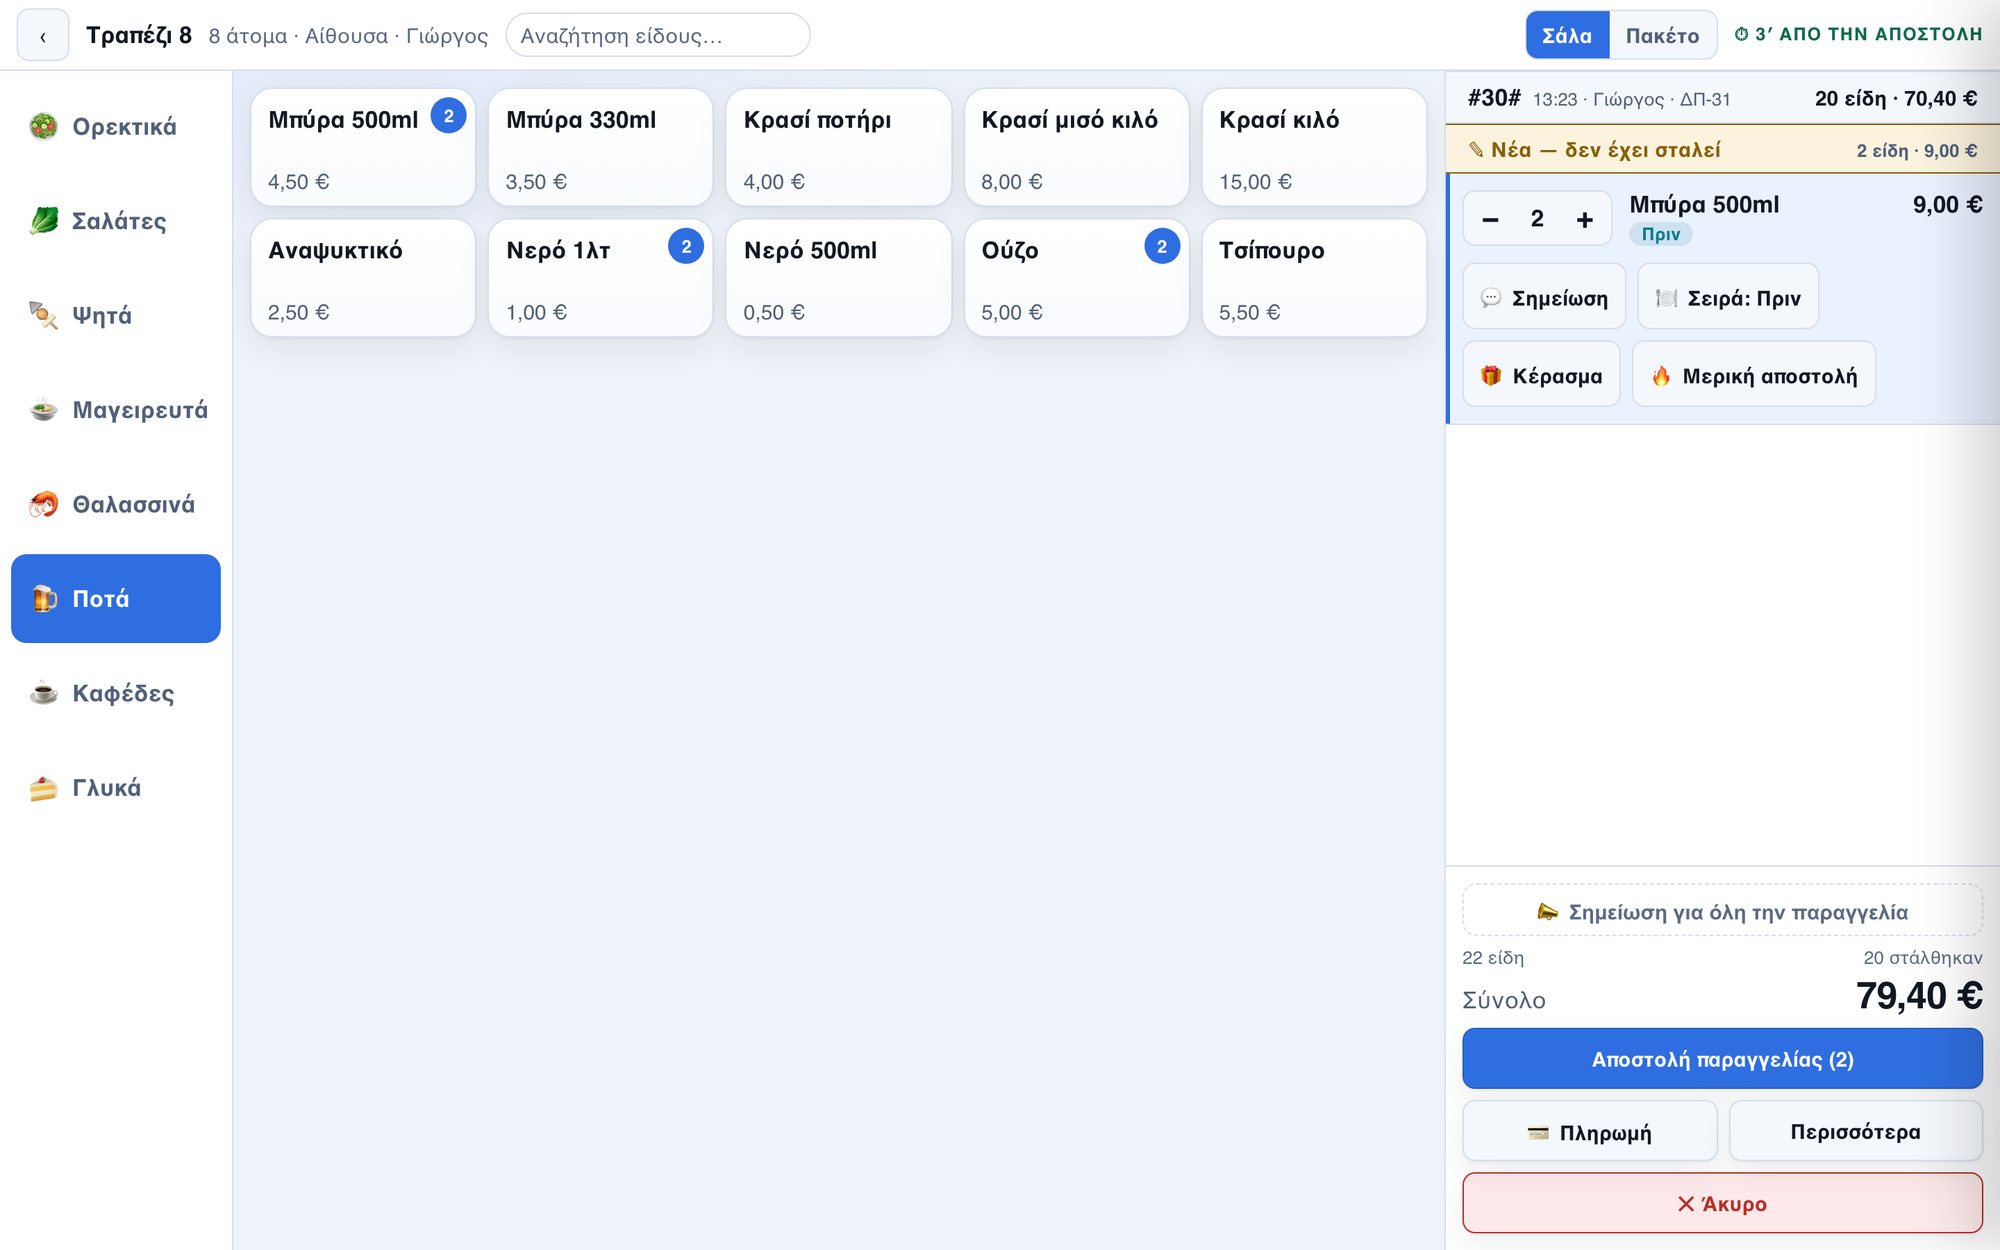This screenshot has width=2000, height=1250.
Task: Switch to Πακέτο mode
Action: [1662, 36]
